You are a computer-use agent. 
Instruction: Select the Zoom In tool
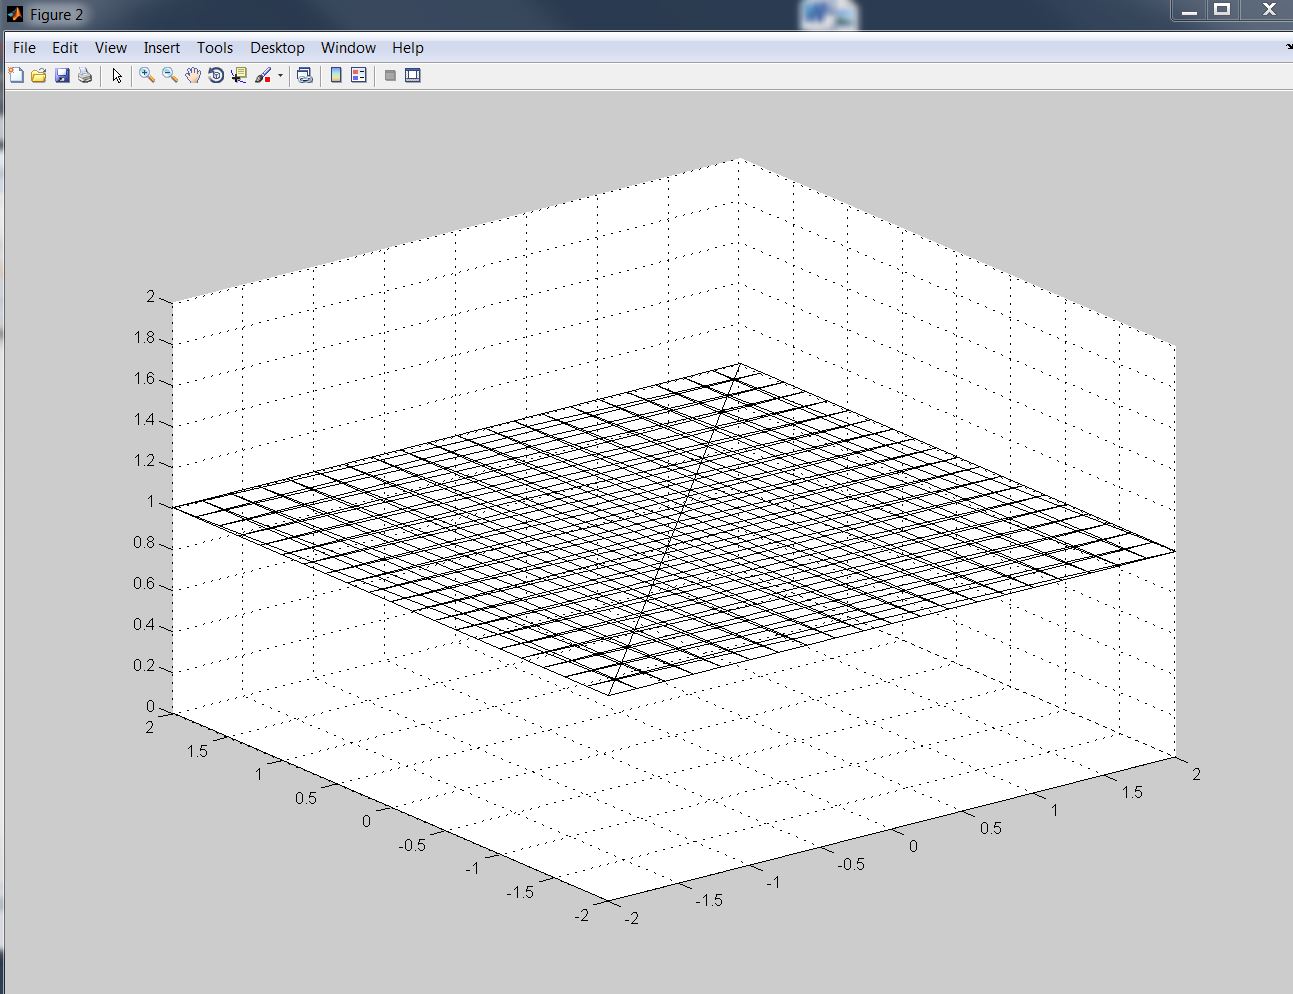(x=147, y=75)
